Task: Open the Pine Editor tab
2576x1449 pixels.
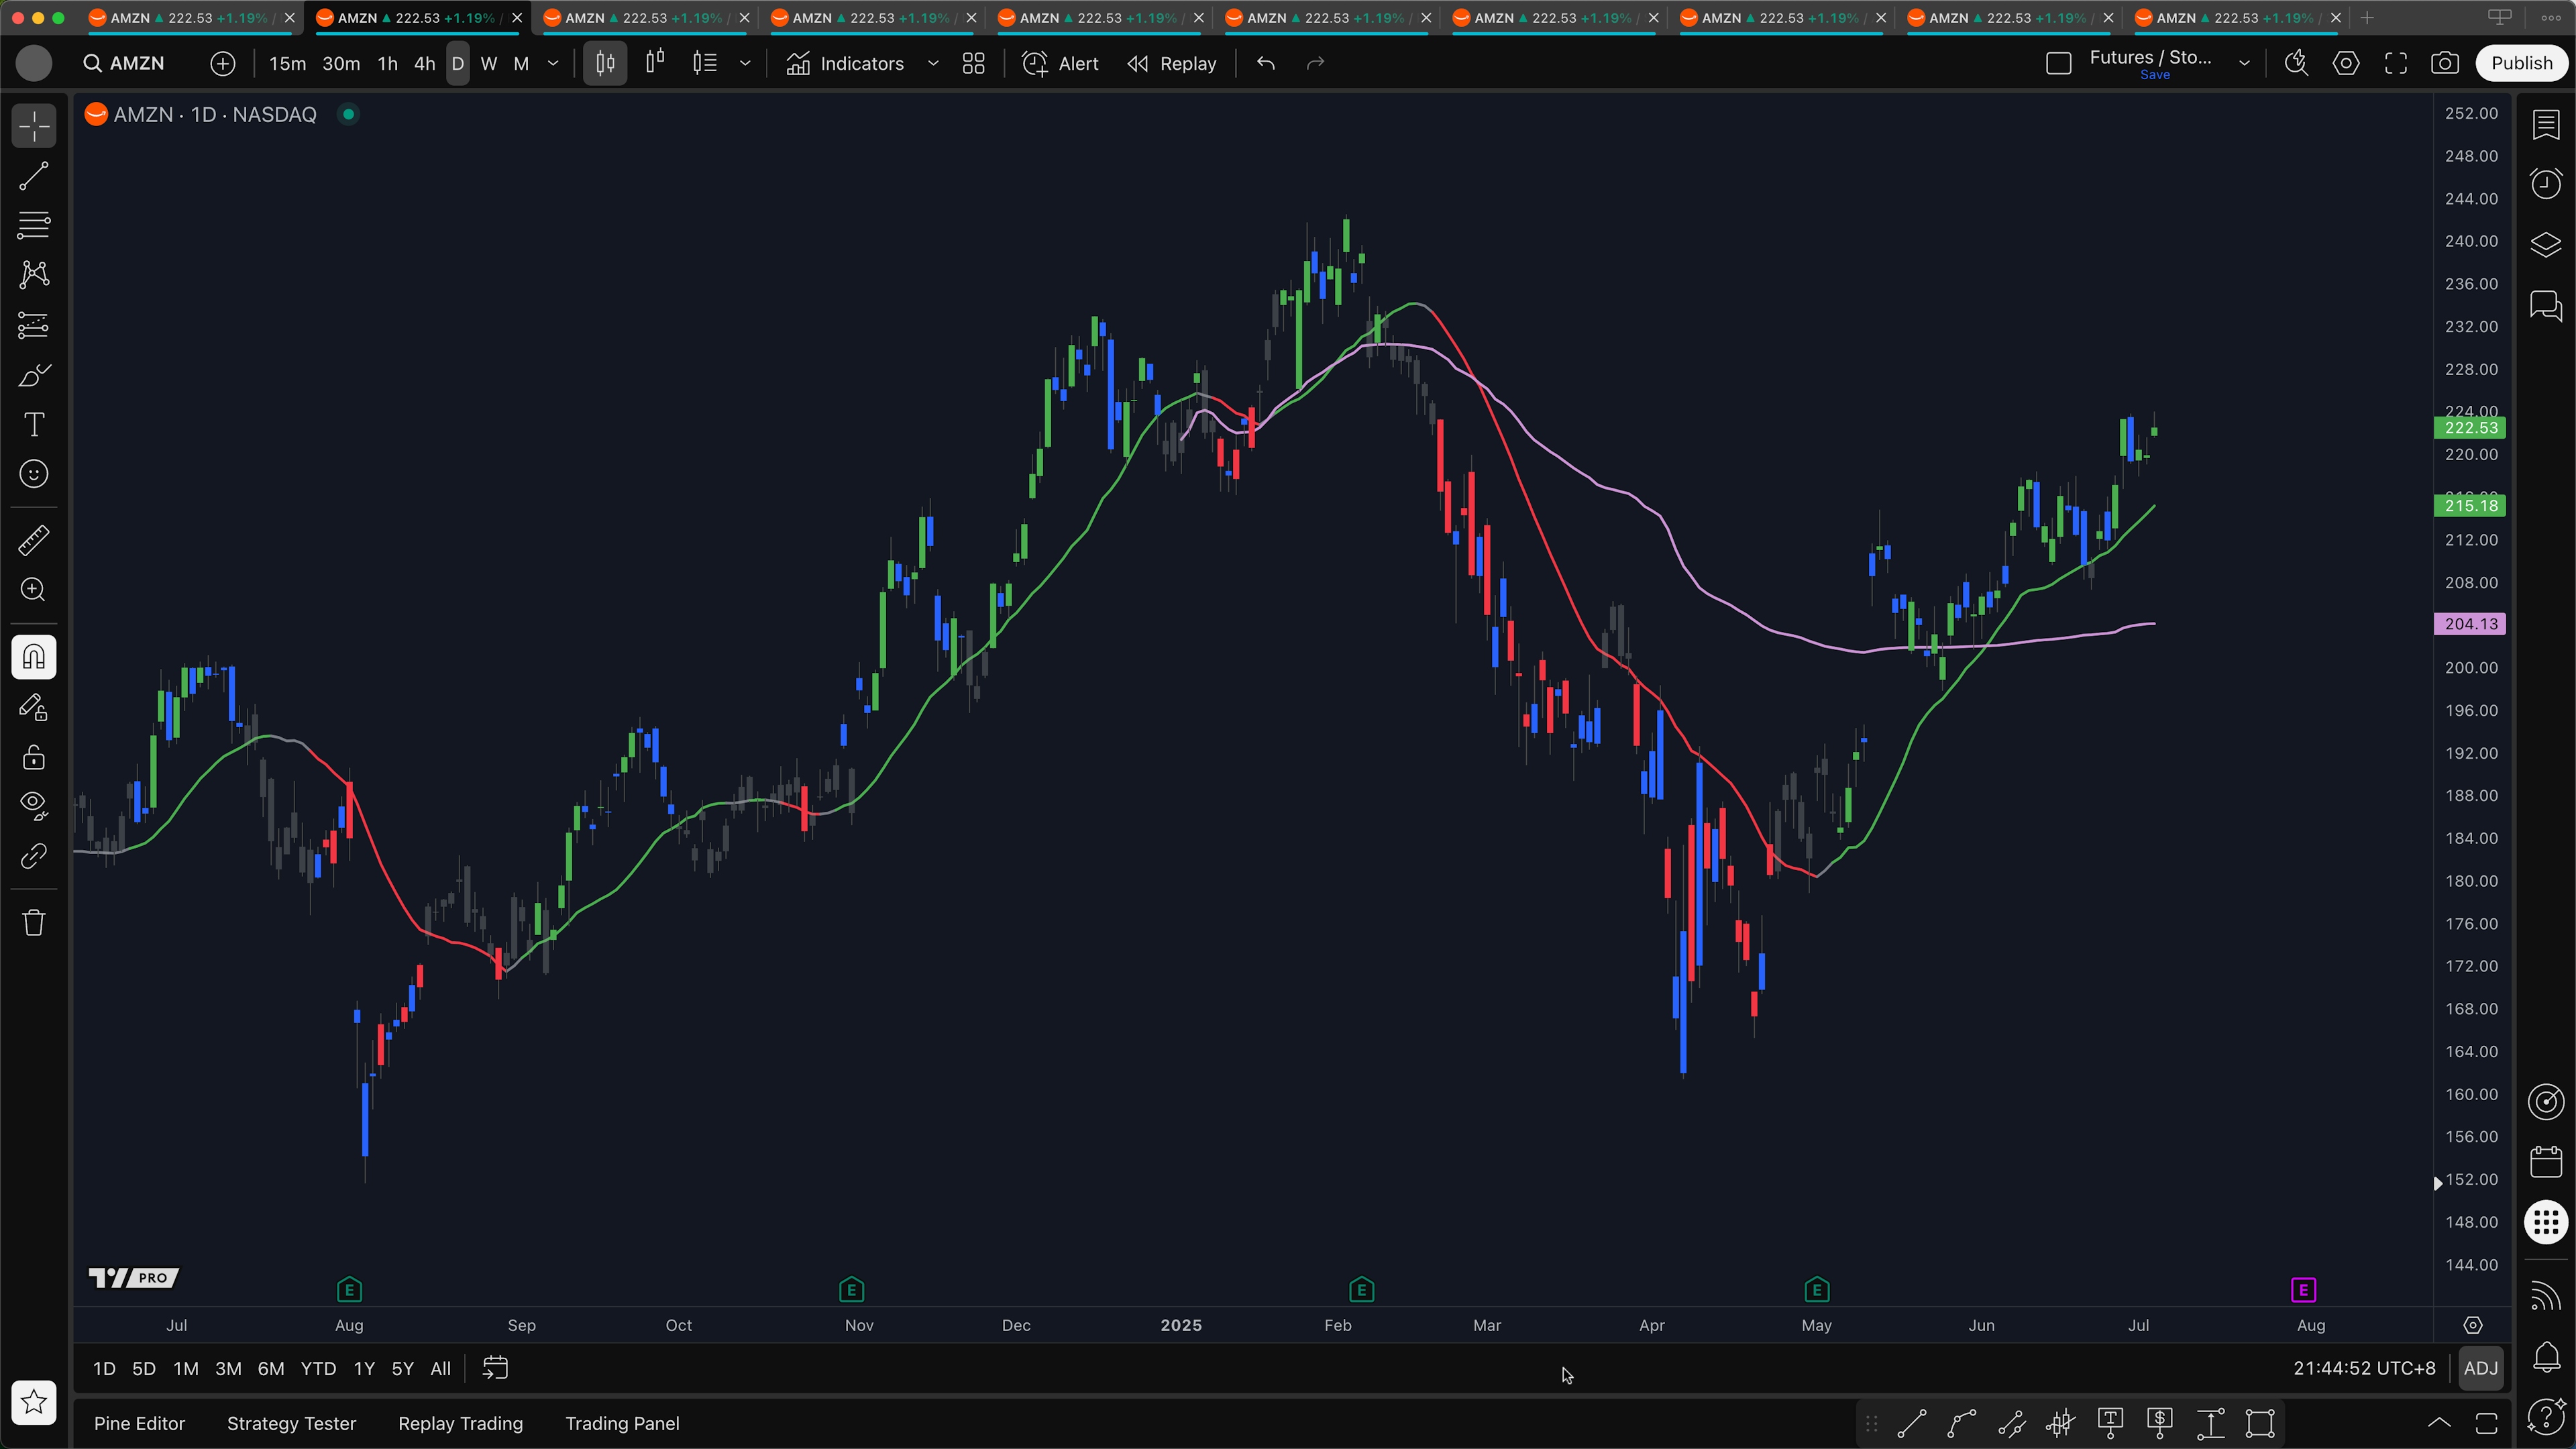Action: point(139,1423)
